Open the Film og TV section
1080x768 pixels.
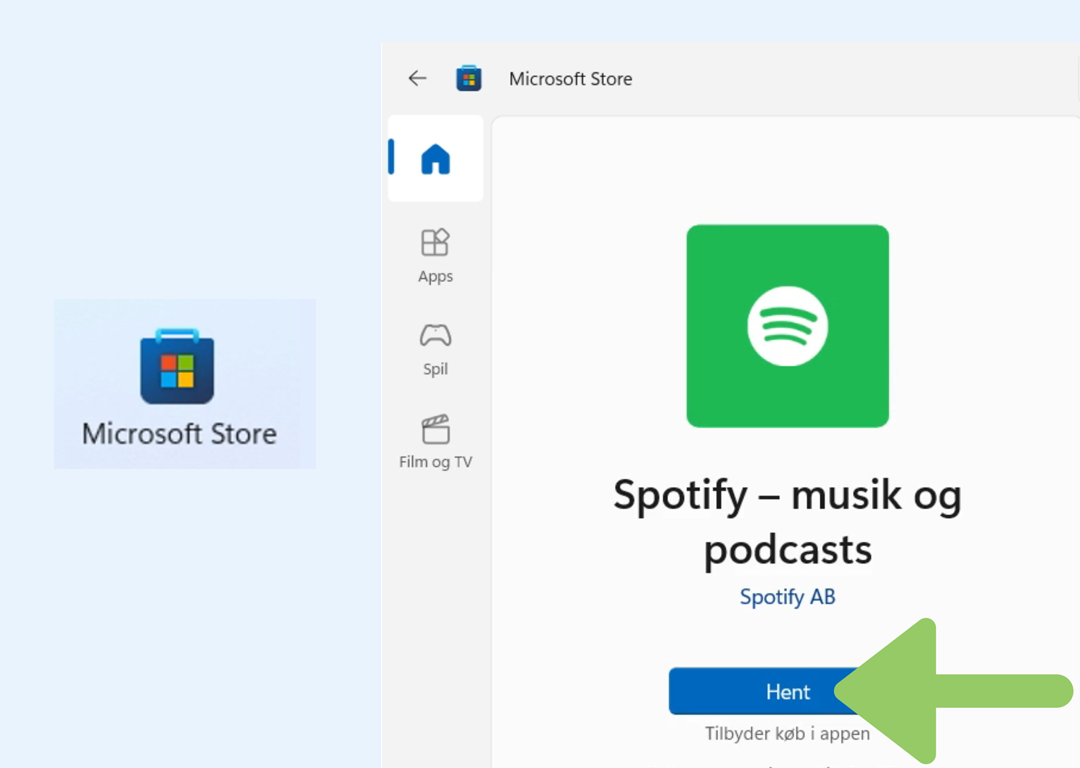pyautogui.click(x=435, y=442)
